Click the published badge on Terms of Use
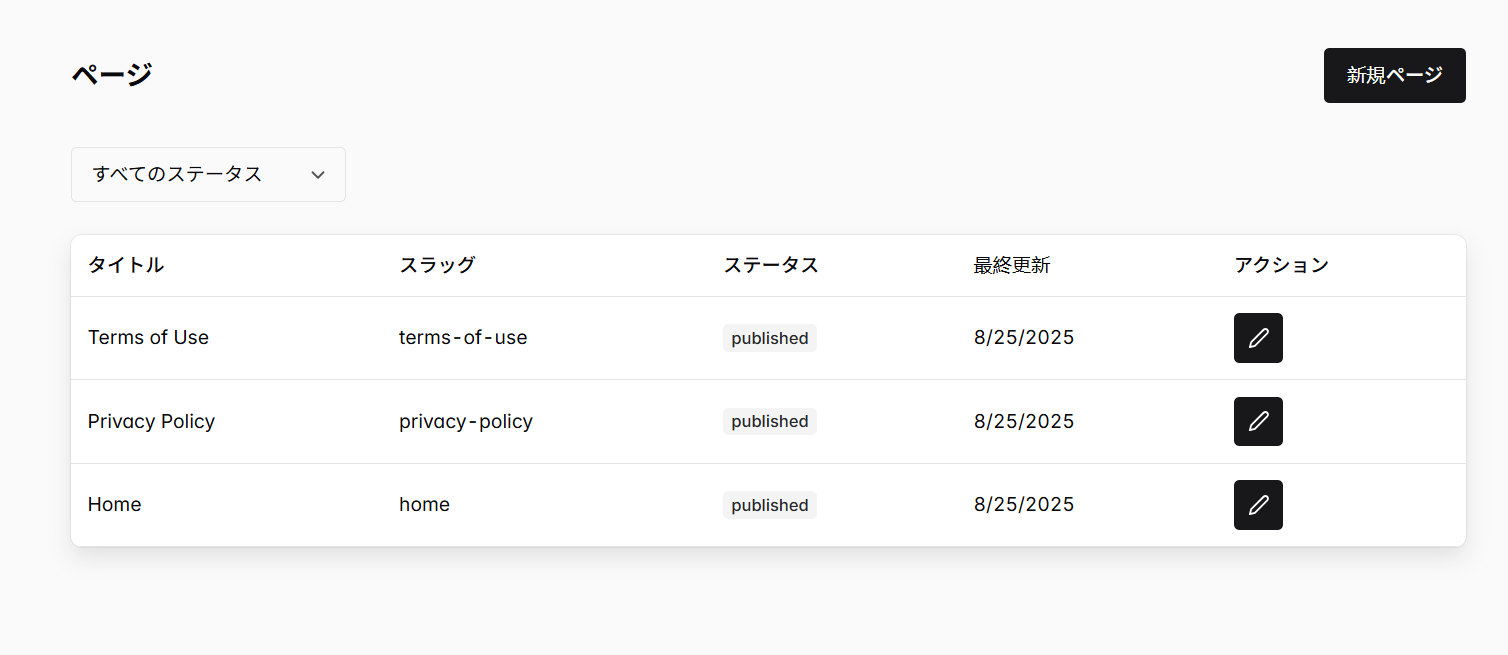1508x655 pixels. click(769, 338)
